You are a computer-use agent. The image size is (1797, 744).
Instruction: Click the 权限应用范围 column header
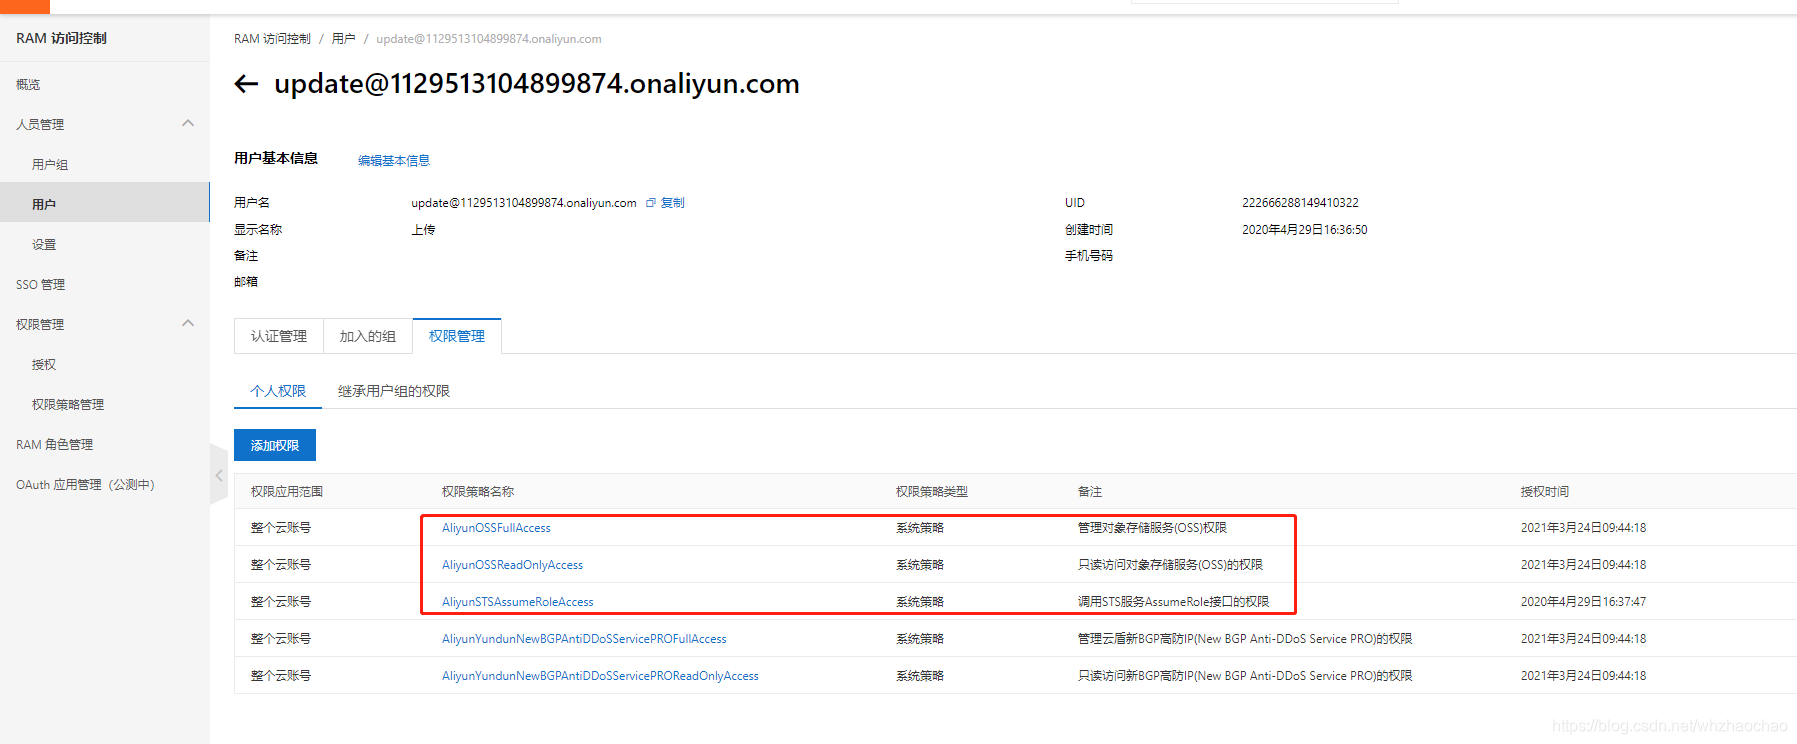[x=287, y=492]
